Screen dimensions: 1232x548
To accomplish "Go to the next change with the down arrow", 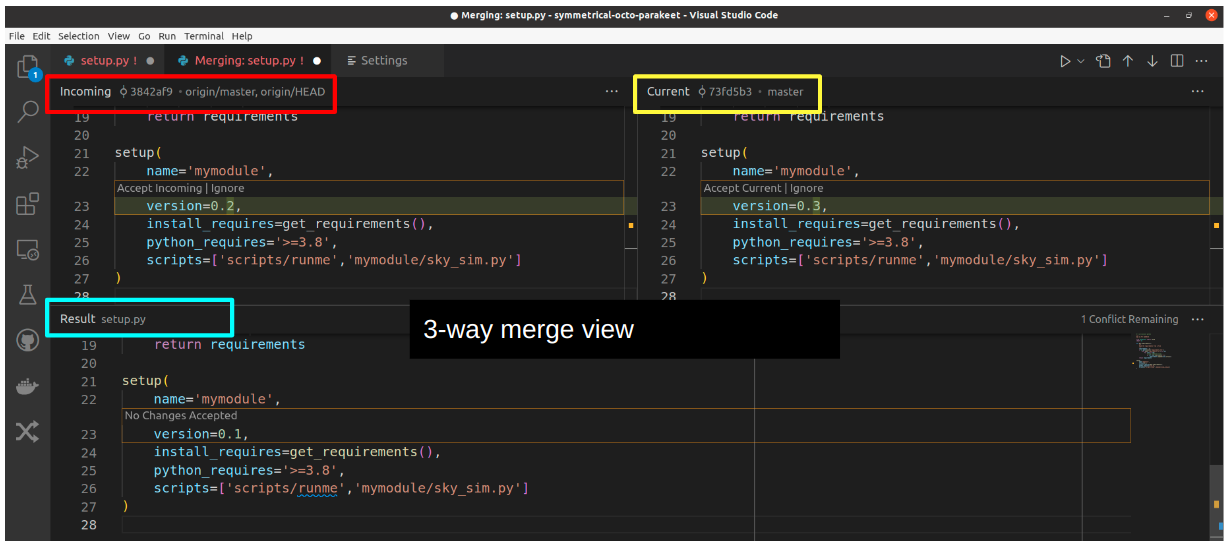I will [1152, 61].
